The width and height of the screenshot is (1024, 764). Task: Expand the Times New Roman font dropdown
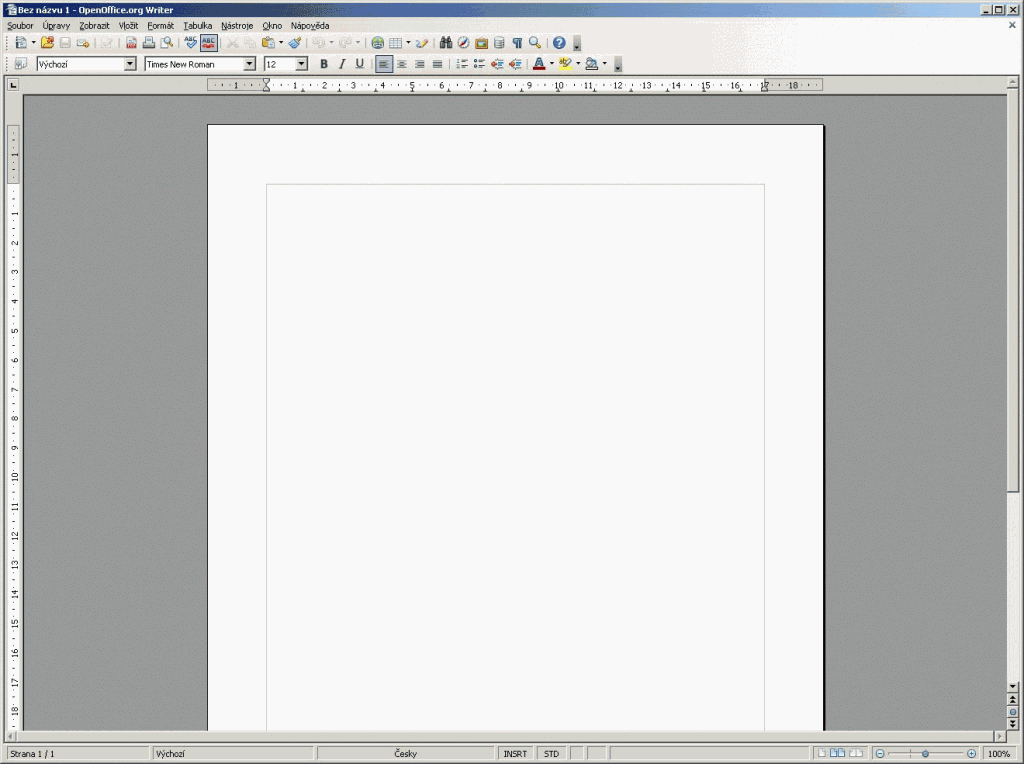pos(249,64)
